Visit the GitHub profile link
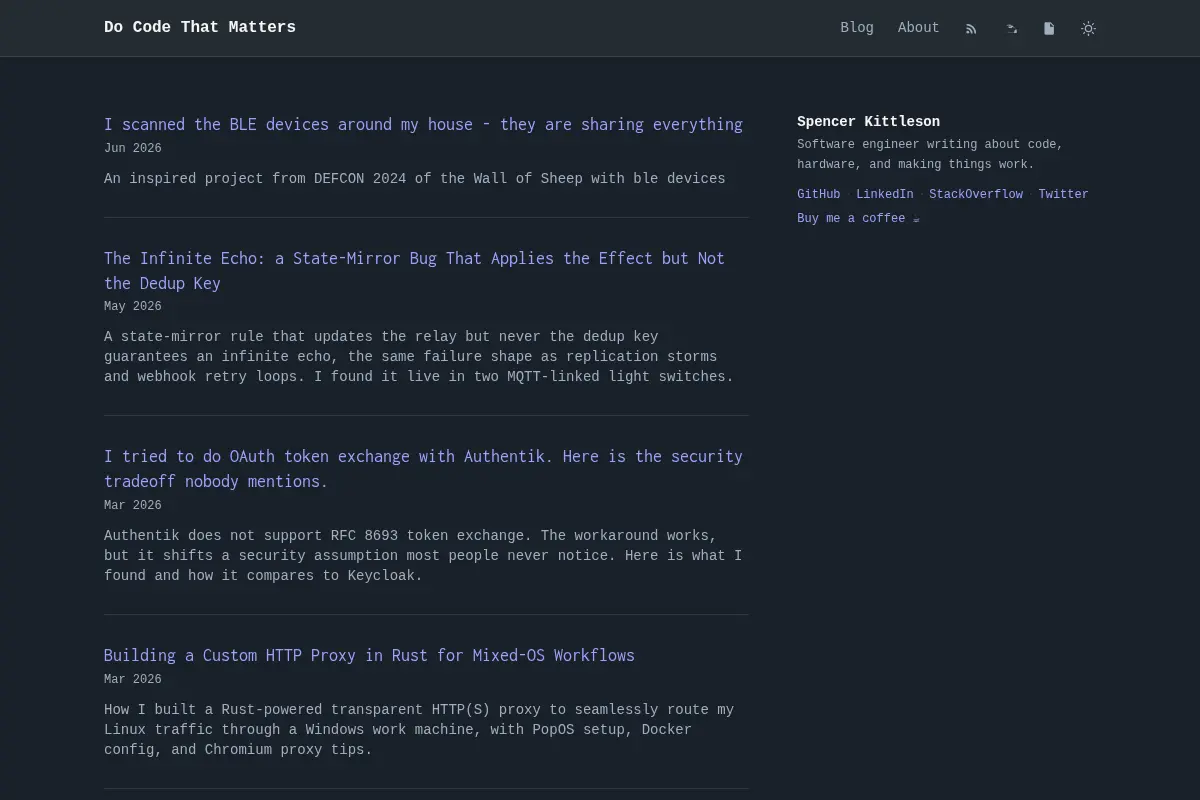1200x800 pixels. 818,194
